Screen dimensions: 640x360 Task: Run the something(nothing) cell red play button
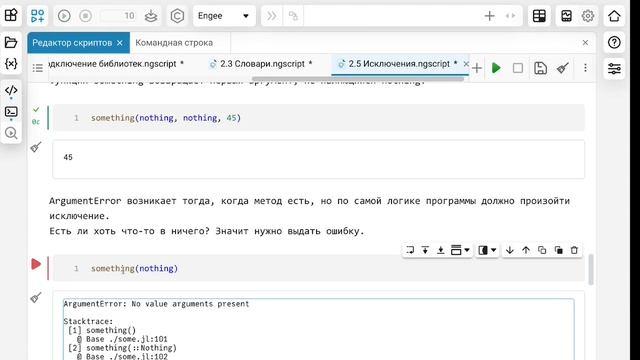coord(36,264)
